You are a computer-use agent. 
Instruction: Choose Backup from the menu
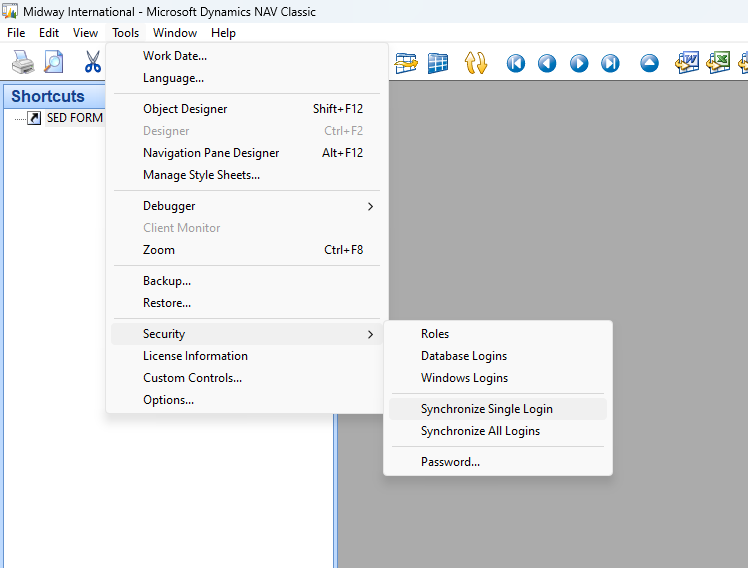tap(247, 281)
